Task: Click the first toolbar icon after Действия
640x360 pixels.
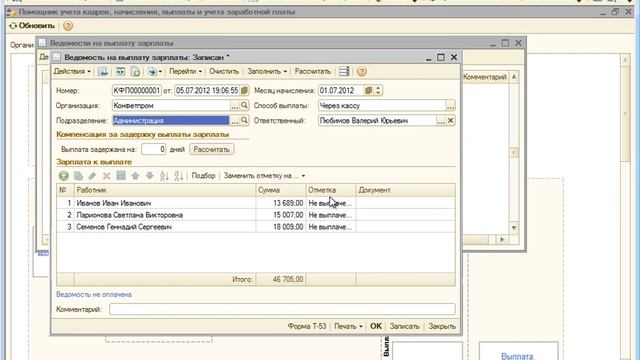Action: tap(103, 71)
